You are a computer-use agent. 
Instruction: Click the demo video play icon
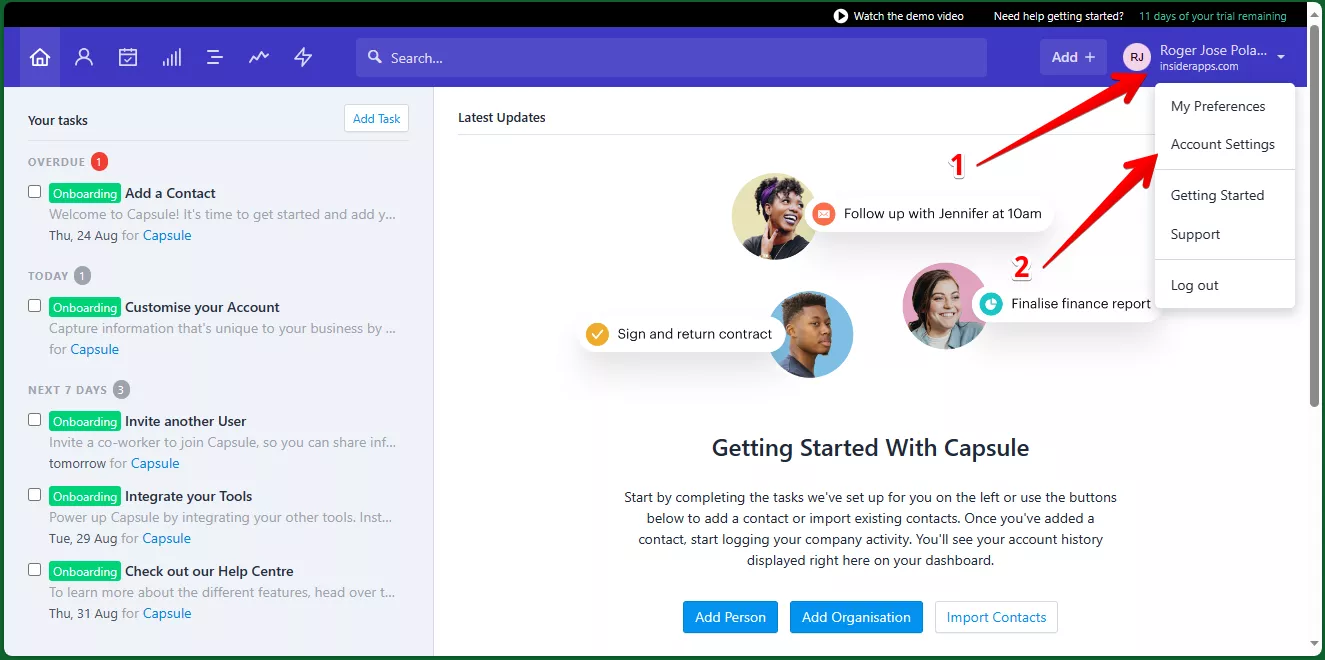click(x=841, y=16)
